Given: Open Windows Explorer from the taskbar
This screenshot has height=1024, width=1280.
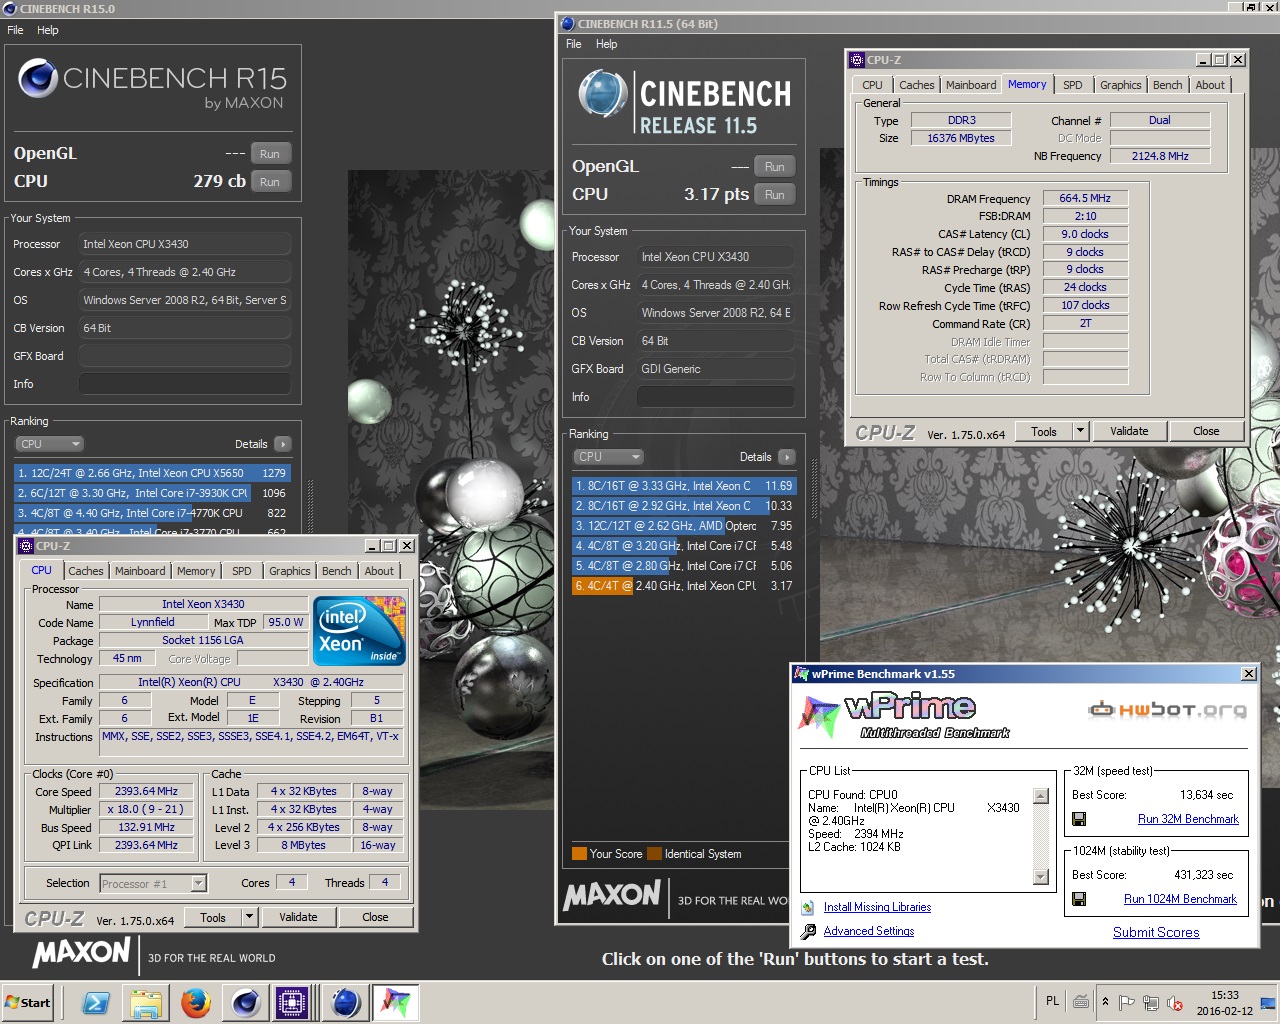Looking at the screenshot, I should (146, 1002).
